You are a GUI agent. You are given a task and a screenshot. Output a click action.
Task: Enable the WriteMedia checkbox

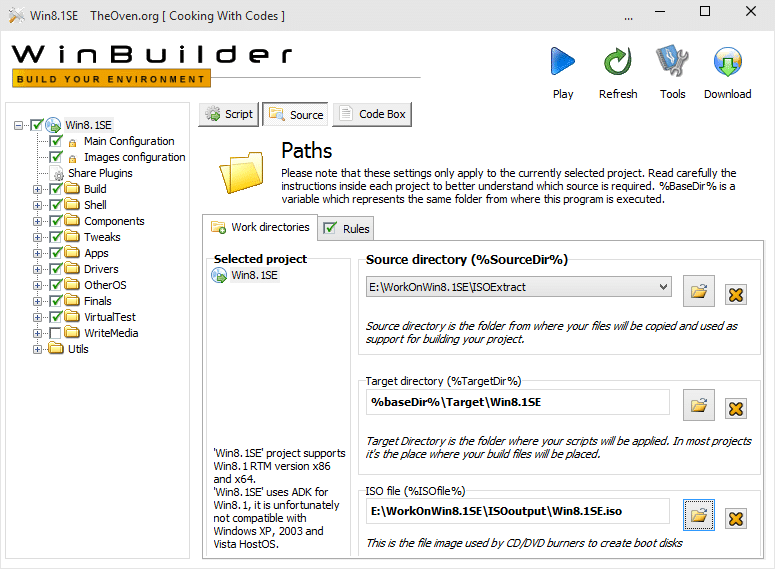click(56, 333)
